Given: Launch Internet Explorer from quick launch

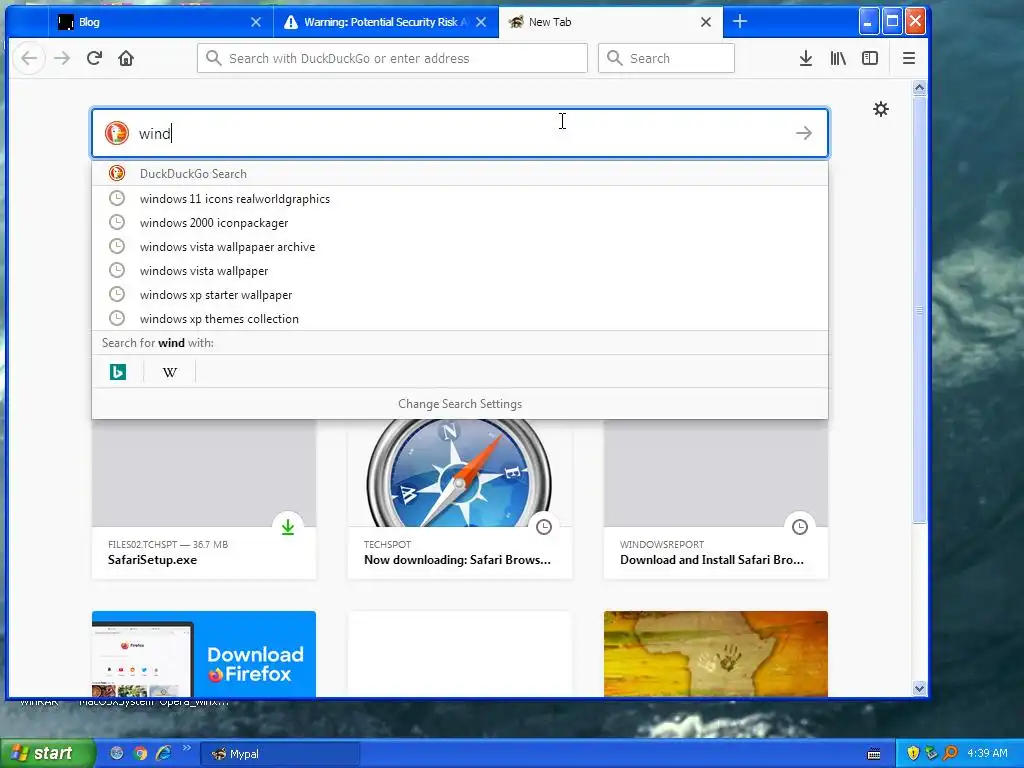Looking at the screenshot, I should click(163, 754).
